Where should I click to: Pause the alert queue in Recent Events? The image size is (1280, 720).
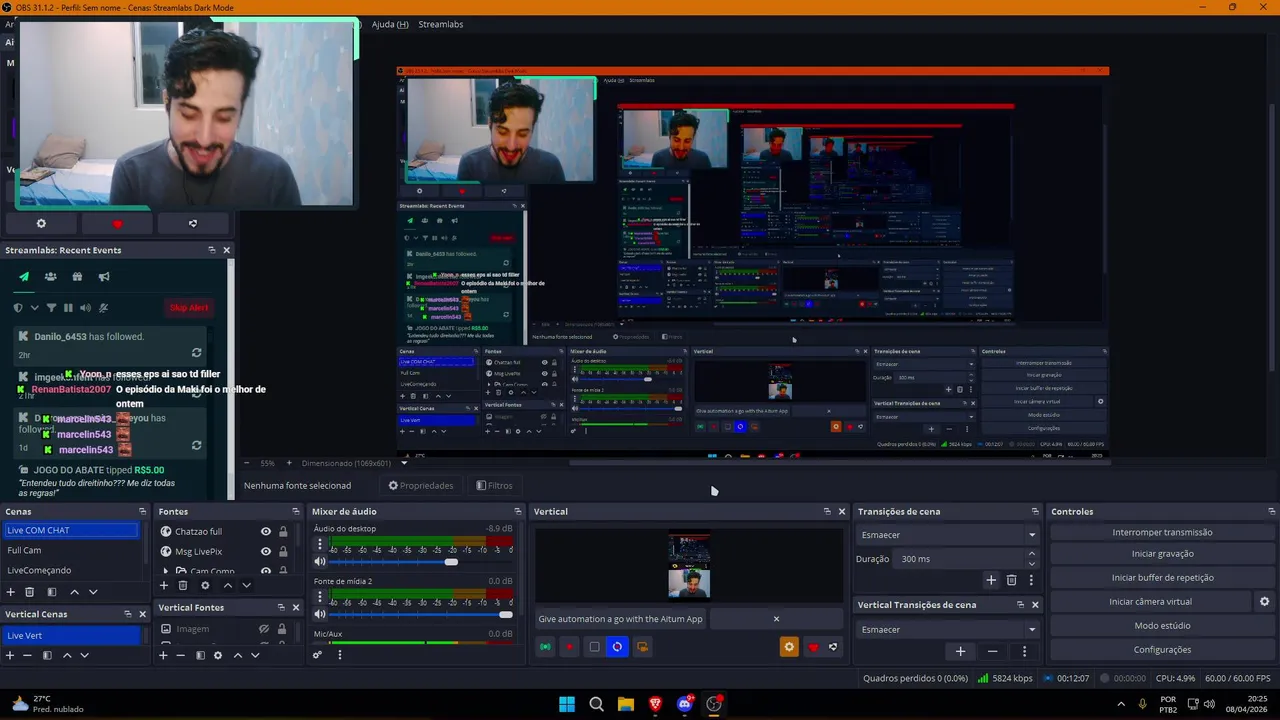[x=68, y=308]
